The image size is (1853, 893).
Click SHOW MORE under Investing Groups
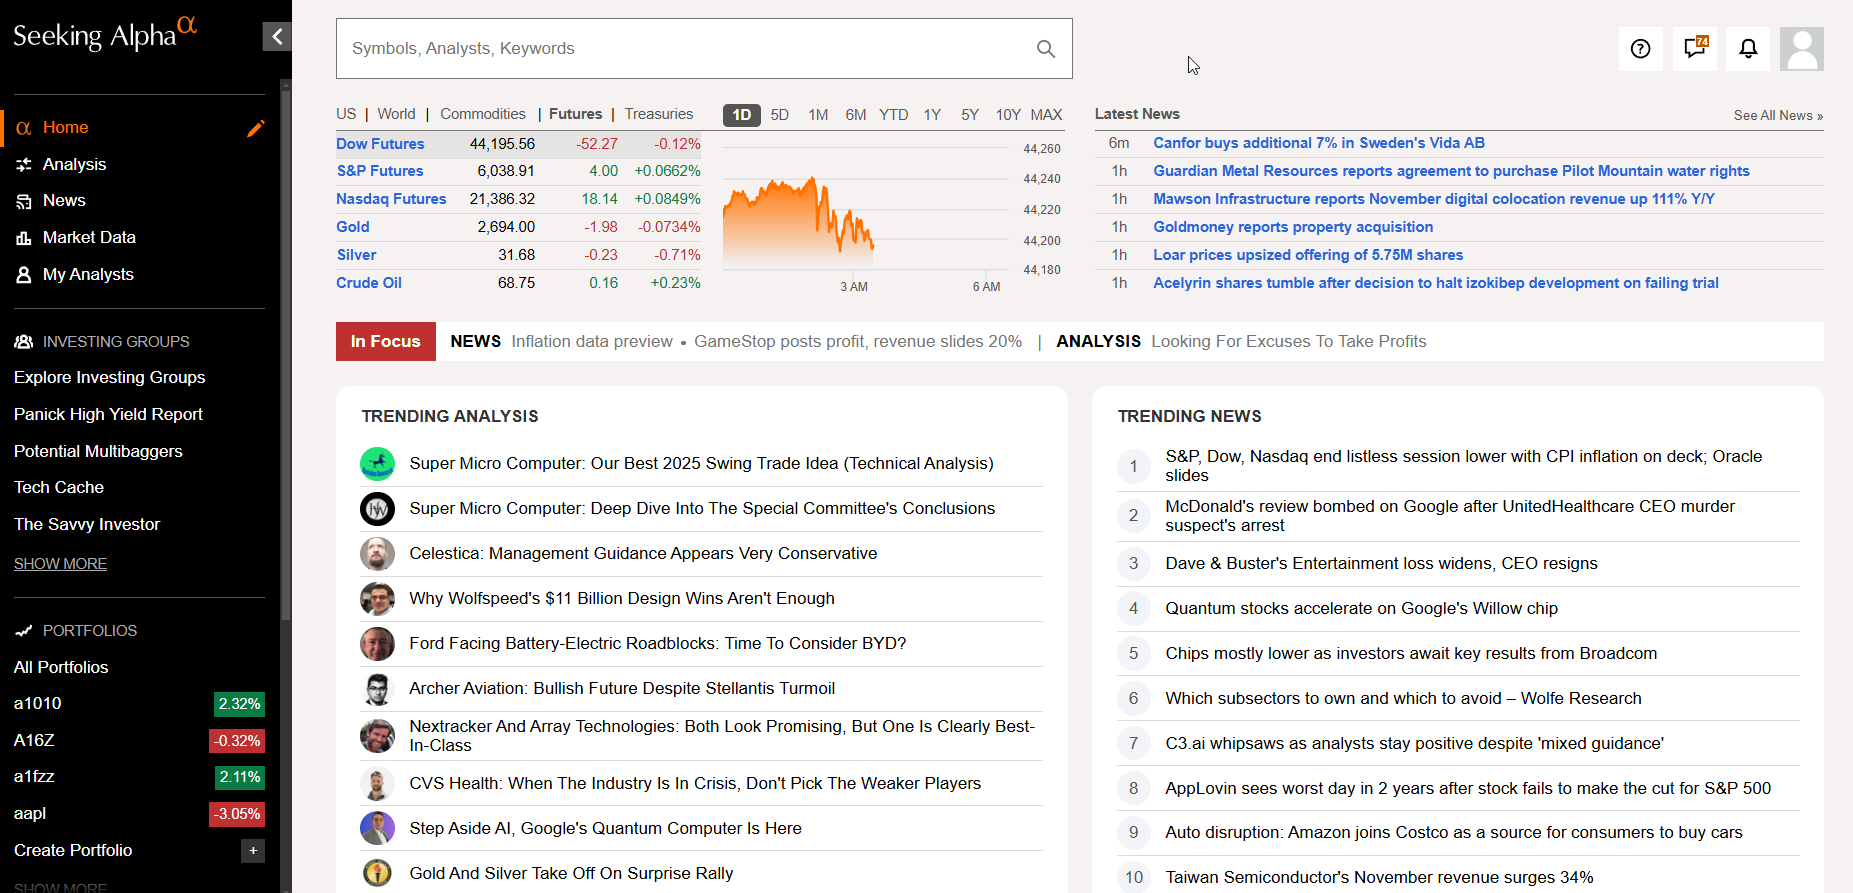(60, 564)
